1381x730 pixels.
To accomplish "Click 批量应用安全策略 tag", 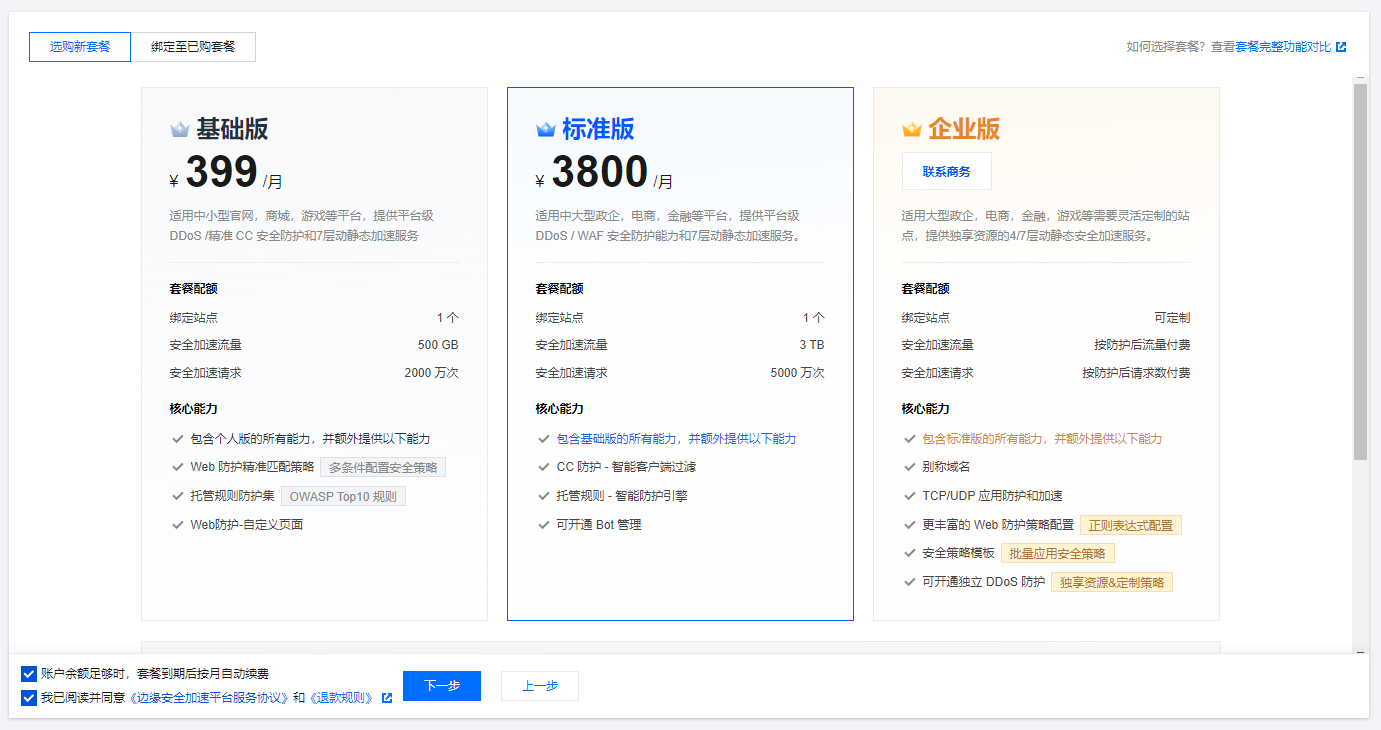I will click(1057, 553).
